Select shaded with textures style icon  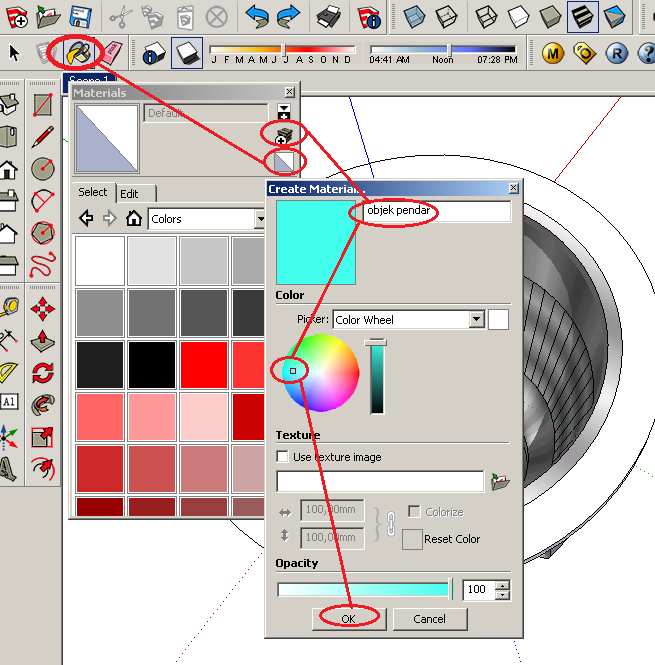tap(582, 17)
